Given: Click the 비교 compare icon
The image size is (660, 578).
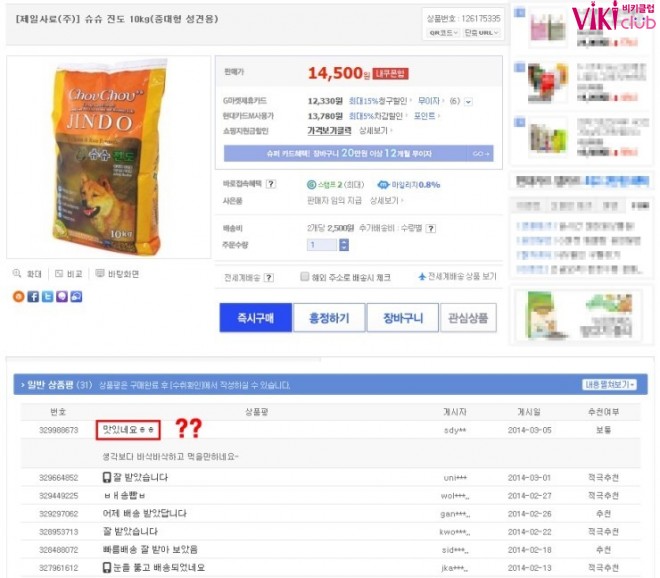Looking at the screenshot, I should click(x=59, y=274).
